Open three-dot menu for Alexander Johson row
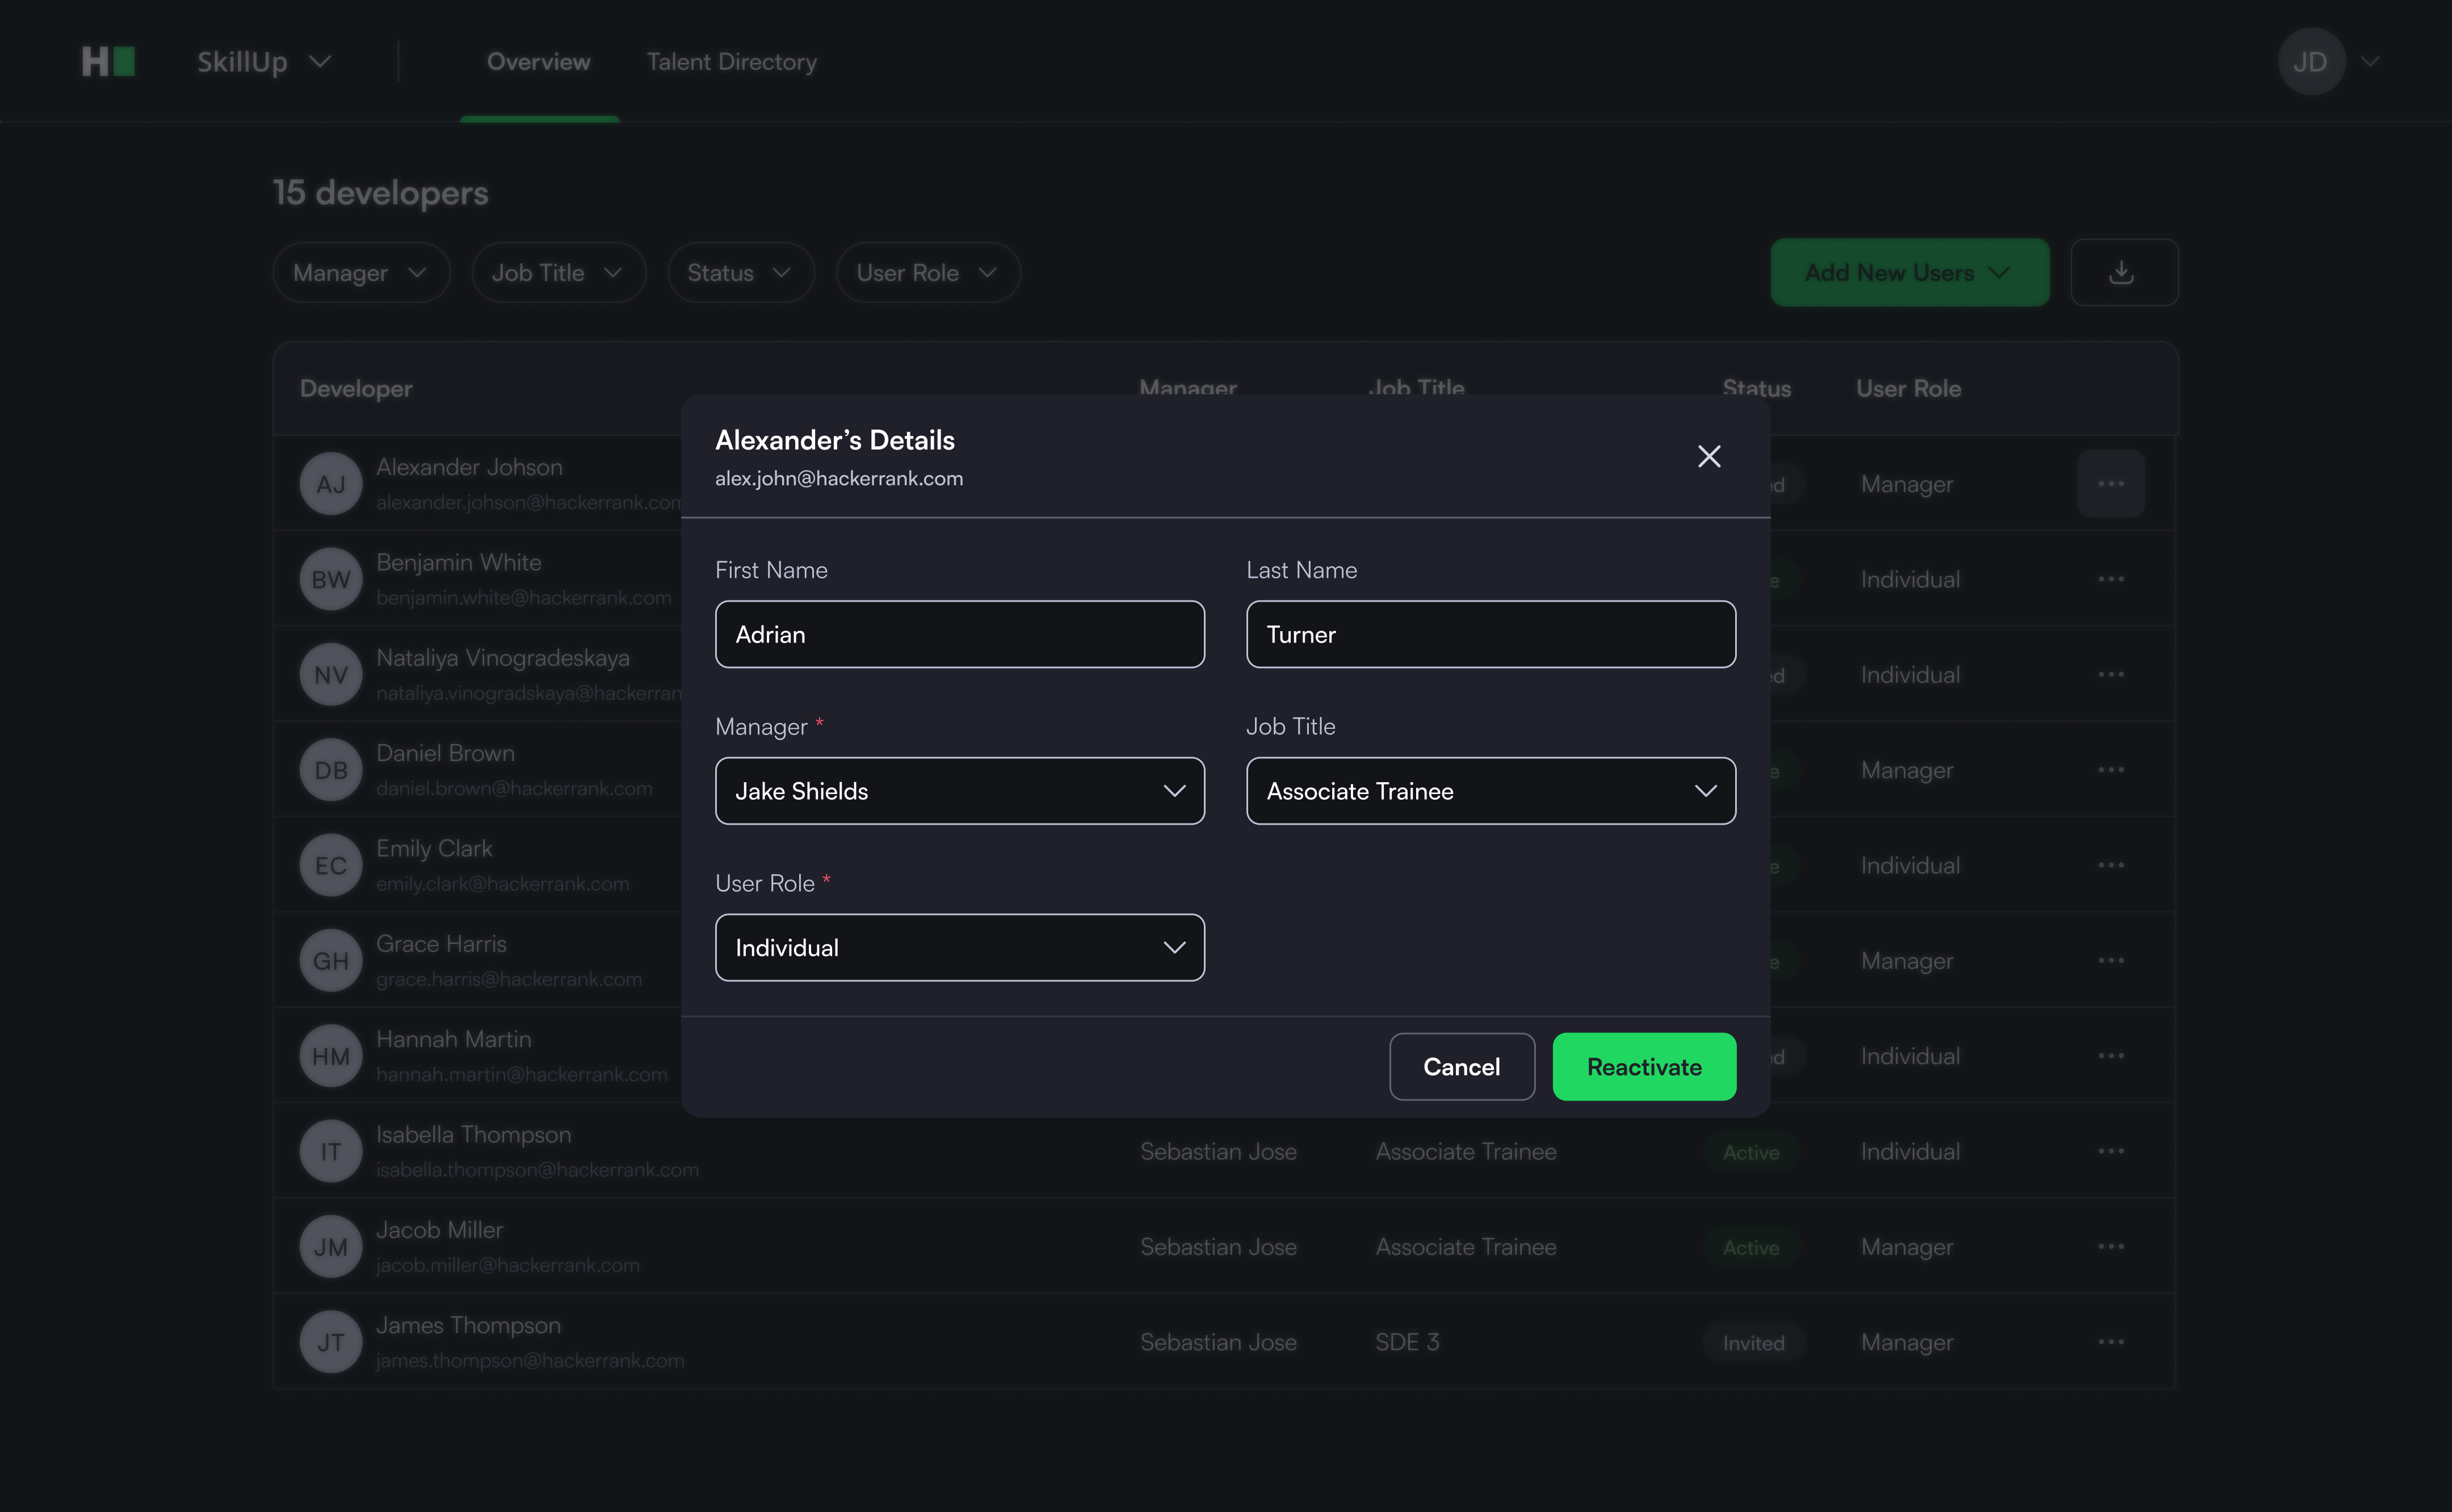Image resolution: width=2452 pixels, height=1512 pixels. click(x=2110, y=484)
